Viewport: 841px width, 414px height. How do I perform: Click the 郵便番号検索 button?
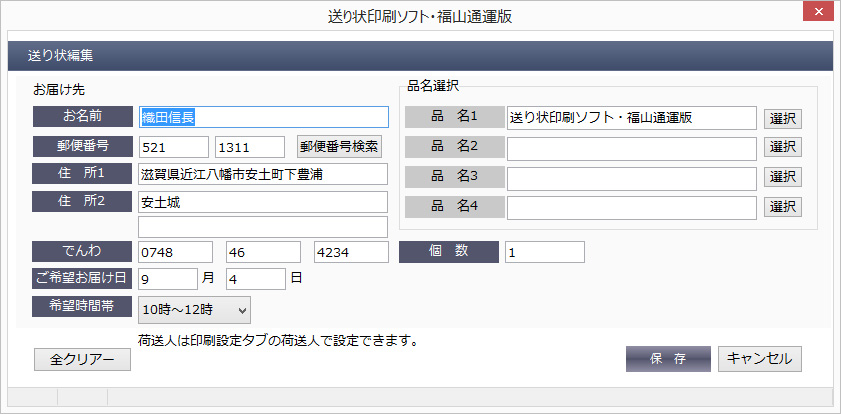340,146
